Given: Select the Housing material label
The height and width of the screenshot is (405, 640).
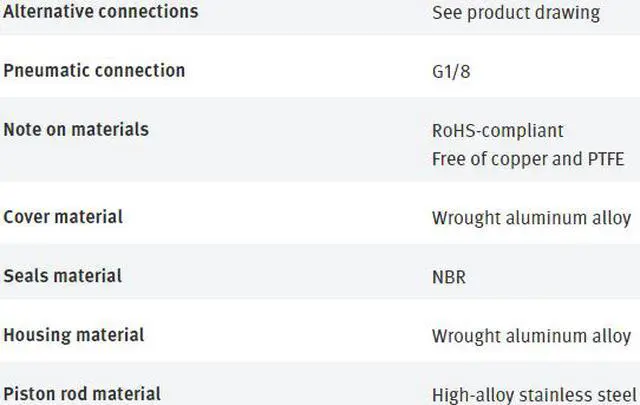Looking at the screenshot, I should pyautogui.click(x=74, y=335).
